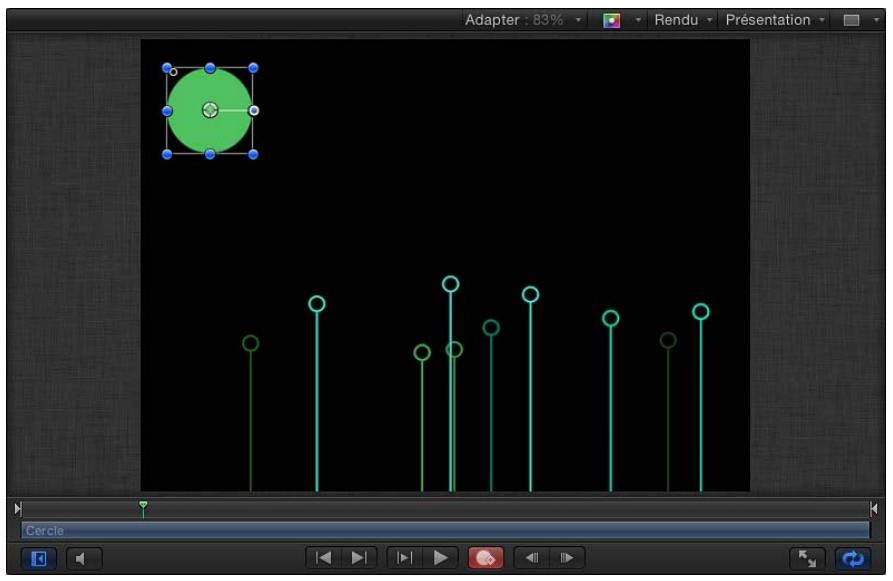This screenshot has height=581, width=893.
Task: Go to start of project
Action: (x=323, y=558)
